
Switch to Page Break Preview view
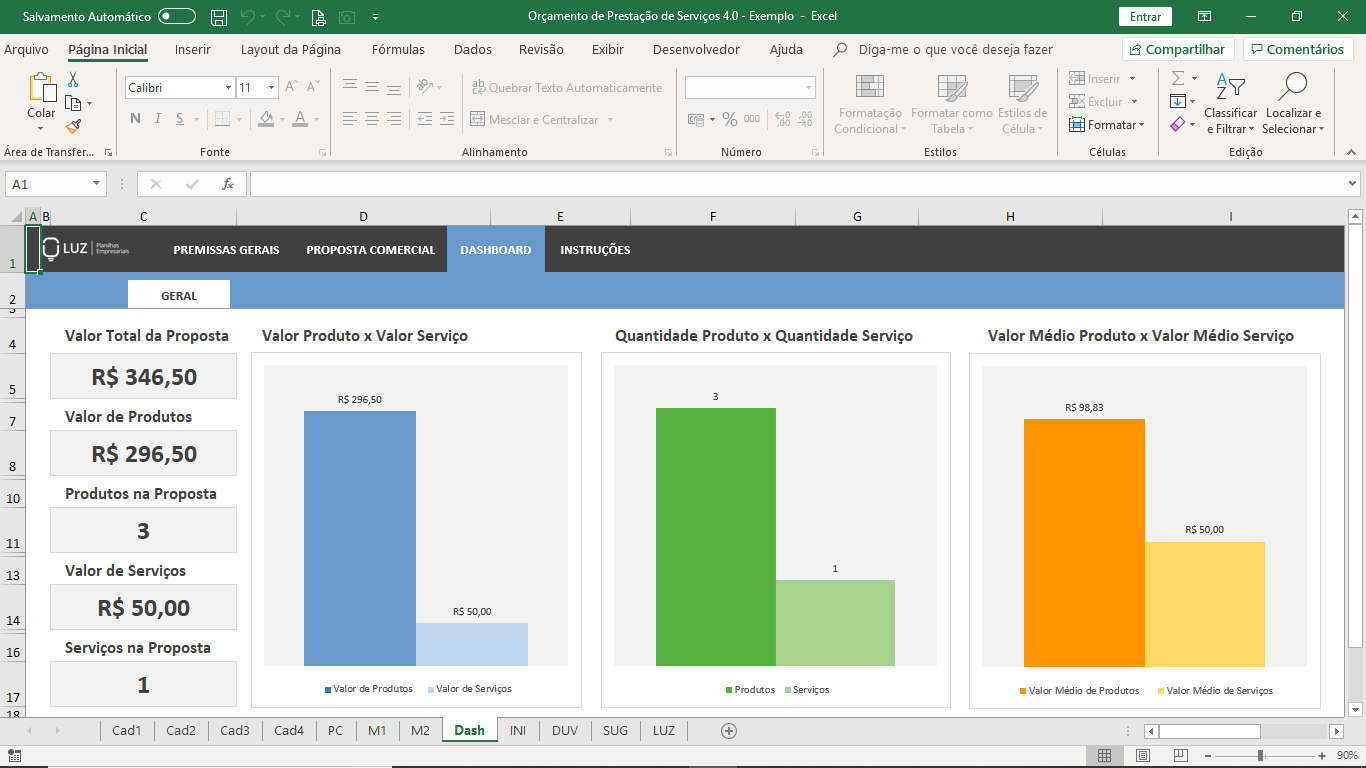pyautogui.click(x=1182, y=755)
